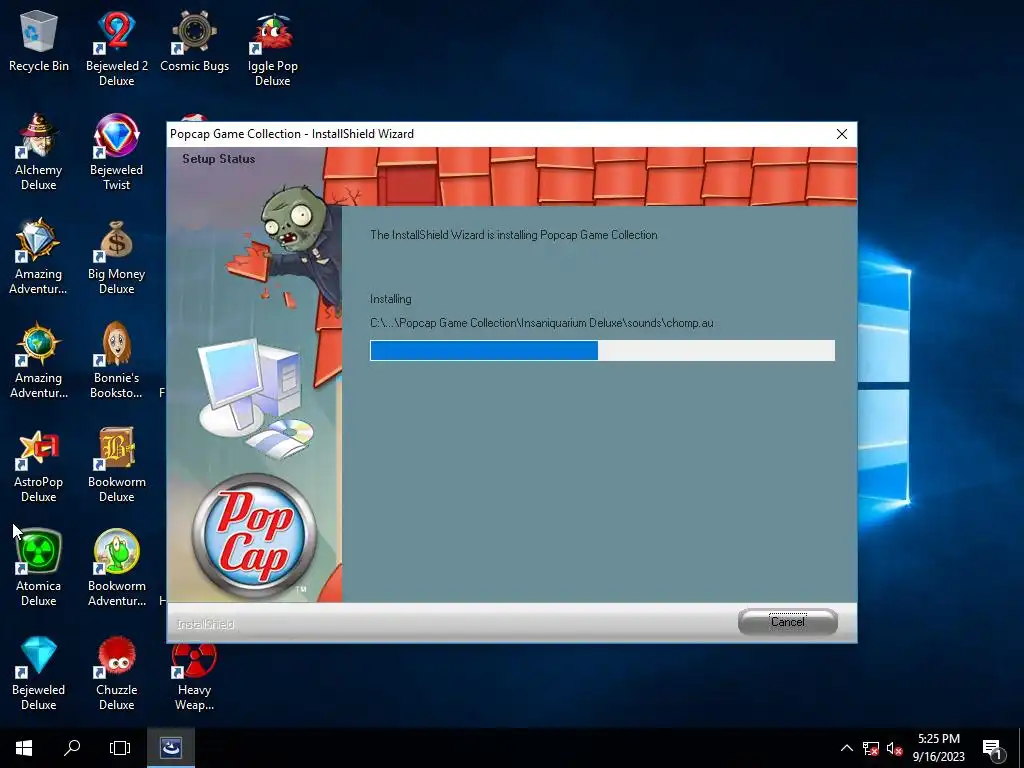Select the AstroPop Deluxe shortcut
1024x768 pixels.
(39, 464)
